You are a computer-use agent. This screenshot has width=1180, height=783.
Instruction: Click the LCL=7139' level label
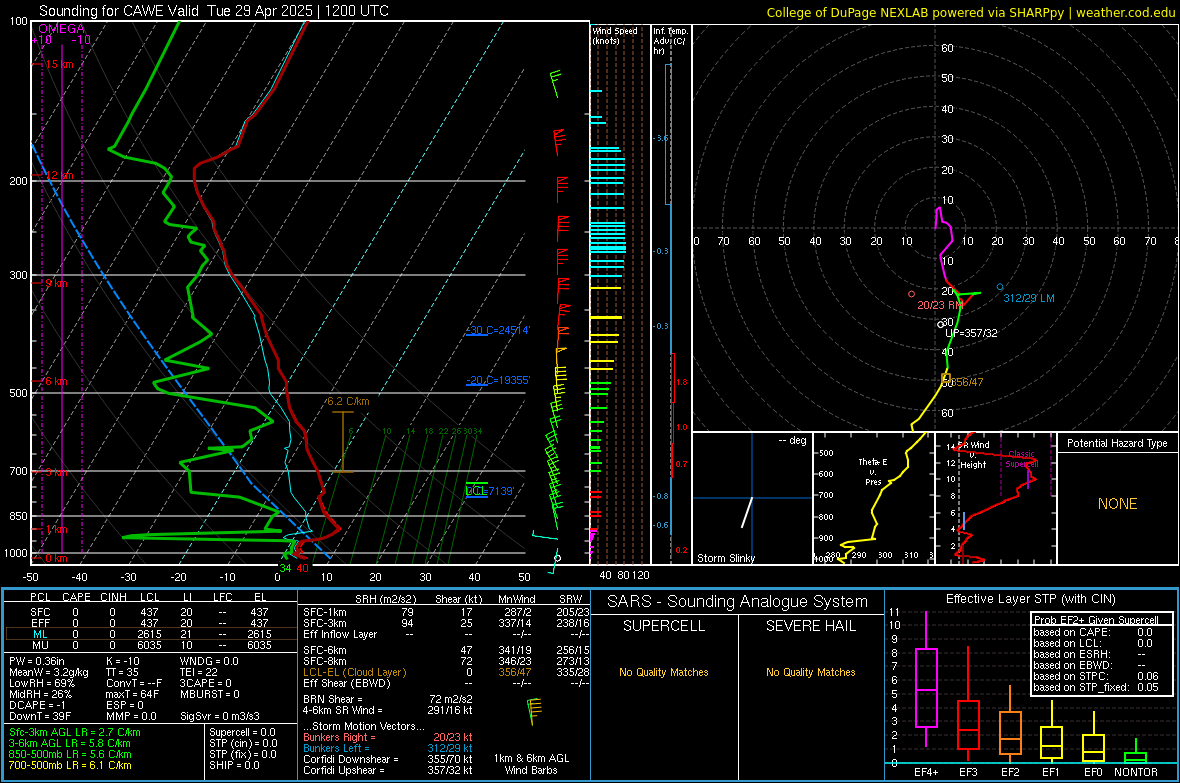[x=490, y=491]
